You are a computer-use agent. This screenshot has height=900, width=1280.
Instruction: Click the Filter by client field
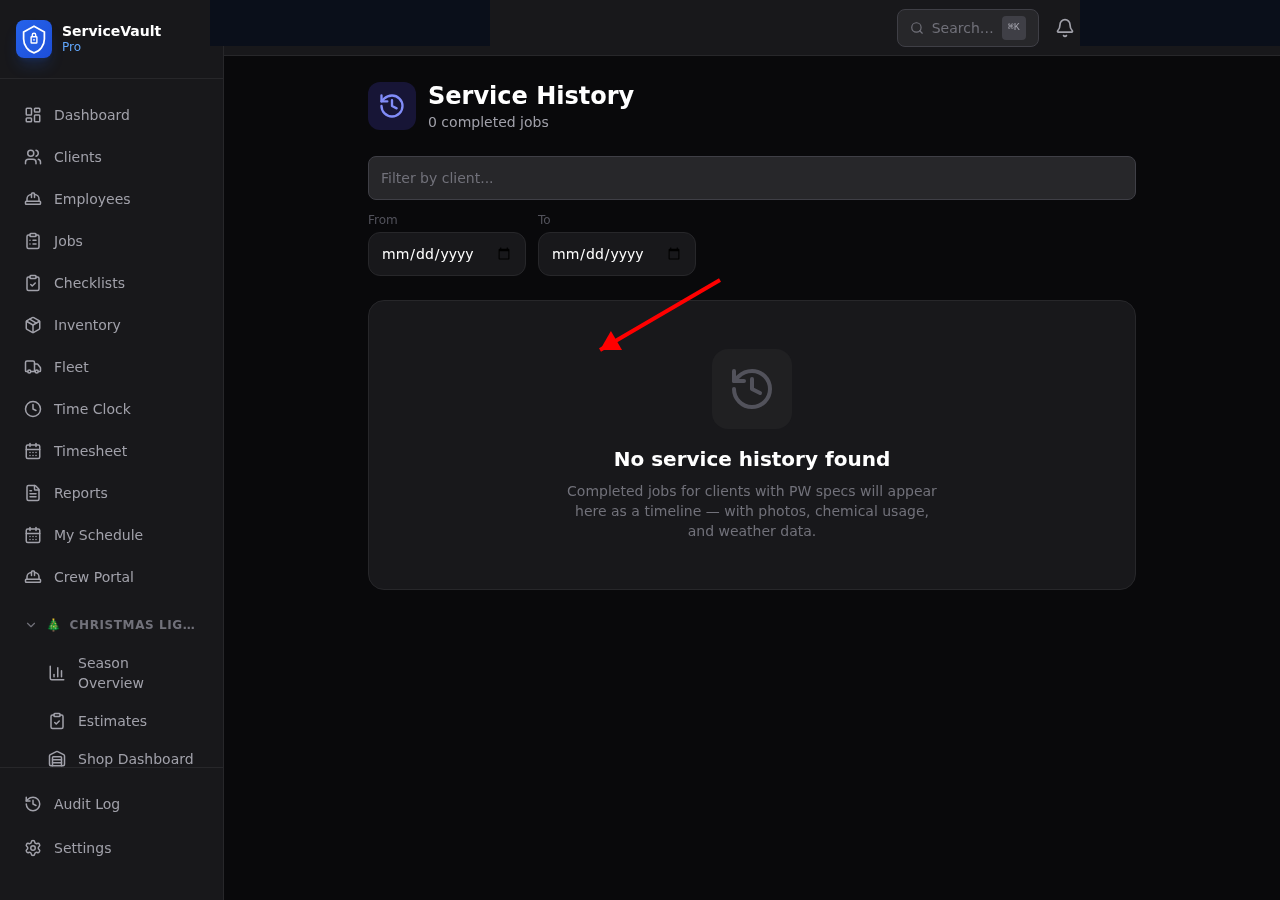click(x=751, y=178)
